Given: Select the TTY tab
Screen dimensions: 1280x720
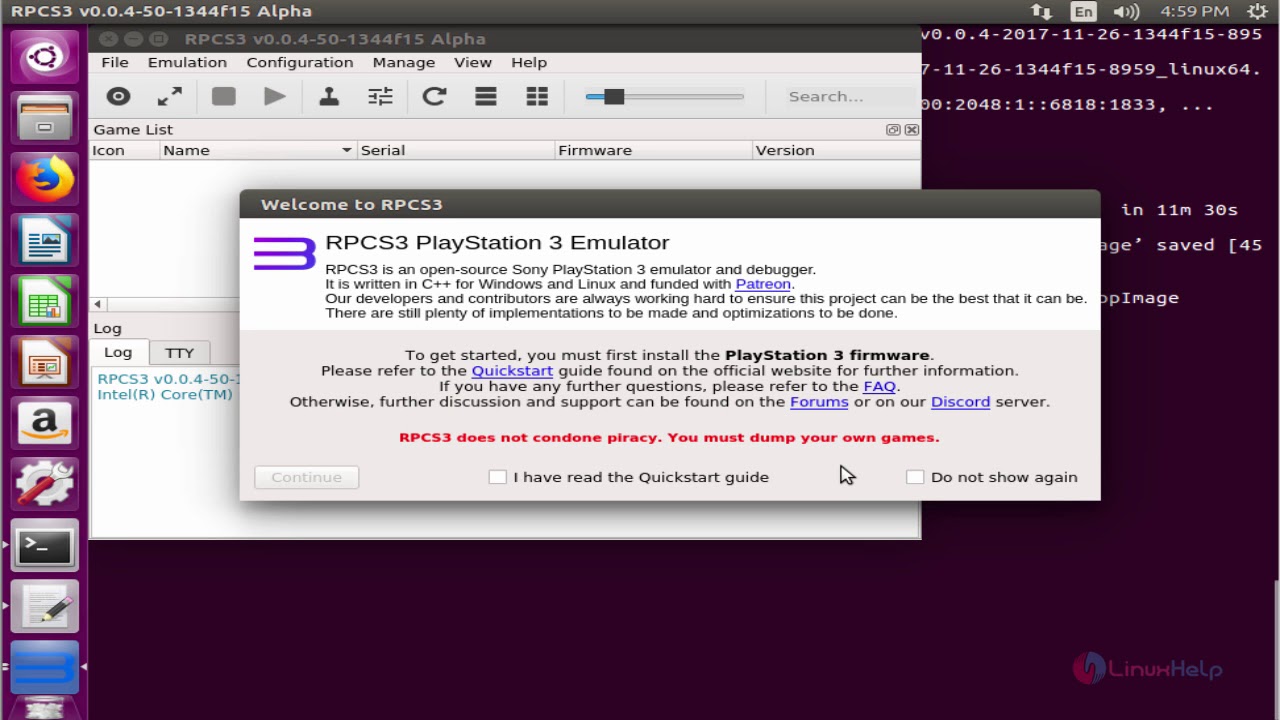Looking at the screenshot, I should (x=179, y=353).
